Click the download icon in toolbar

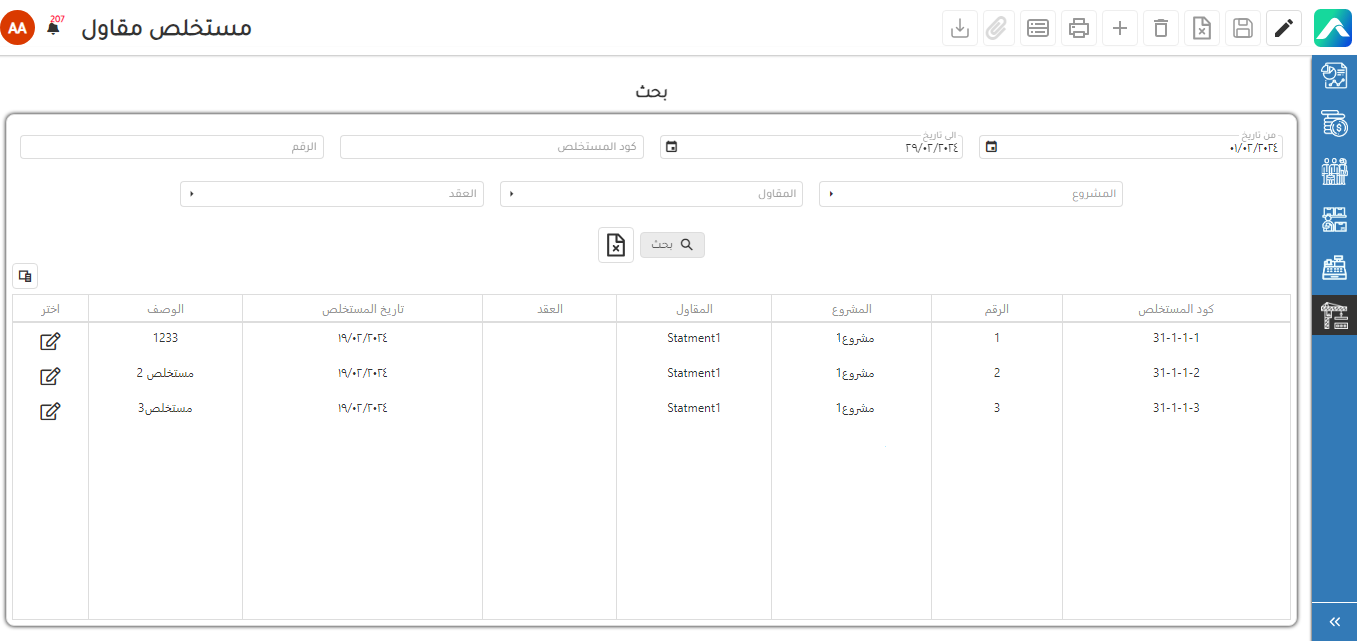point(960,28)
